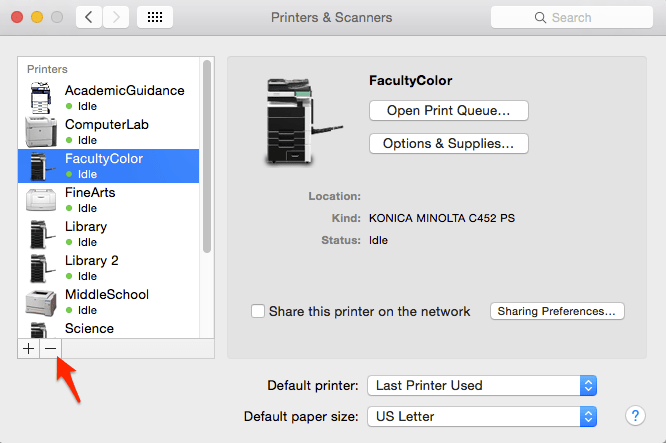Click the plus button to add printer

[28, 348]
